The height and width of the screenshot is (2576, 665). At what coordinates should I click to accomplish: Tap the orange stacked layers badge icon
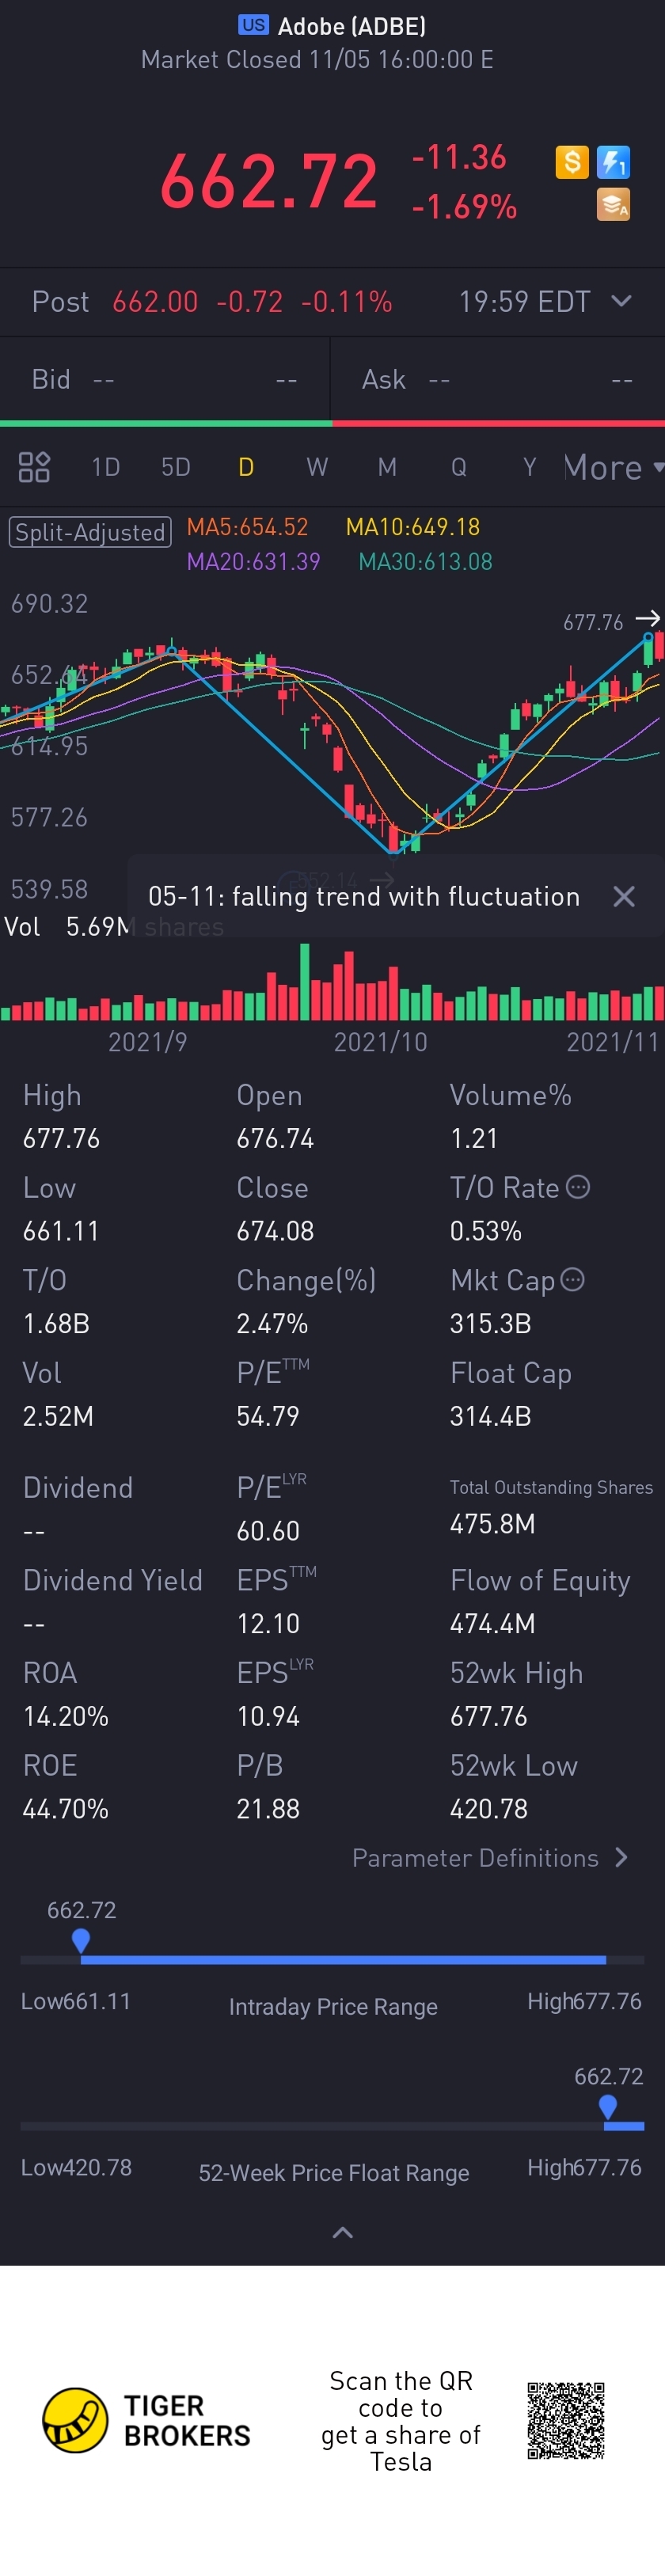coord(613,204)
